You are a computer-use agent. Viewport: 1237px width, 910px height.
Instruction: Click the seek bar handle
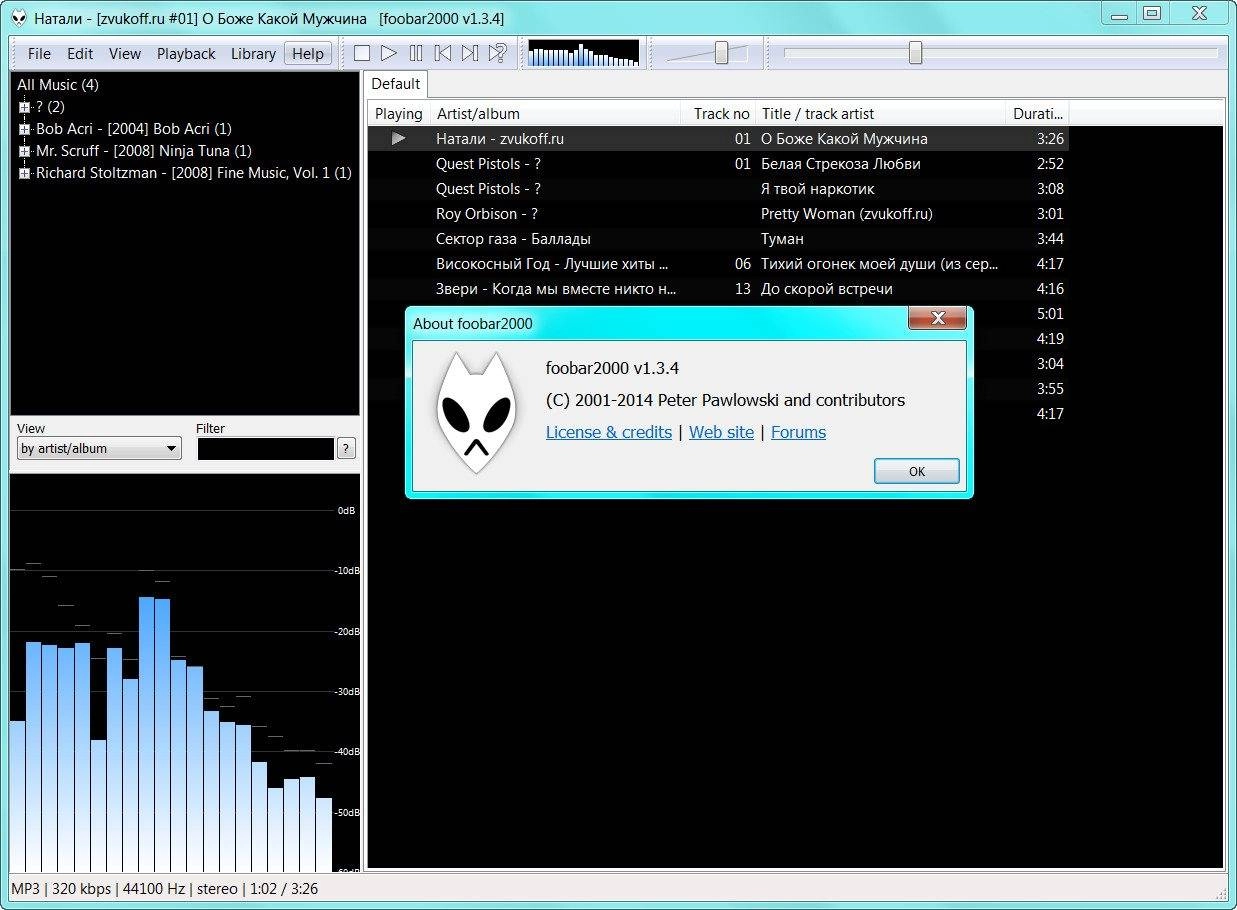[x=915, y=53]
